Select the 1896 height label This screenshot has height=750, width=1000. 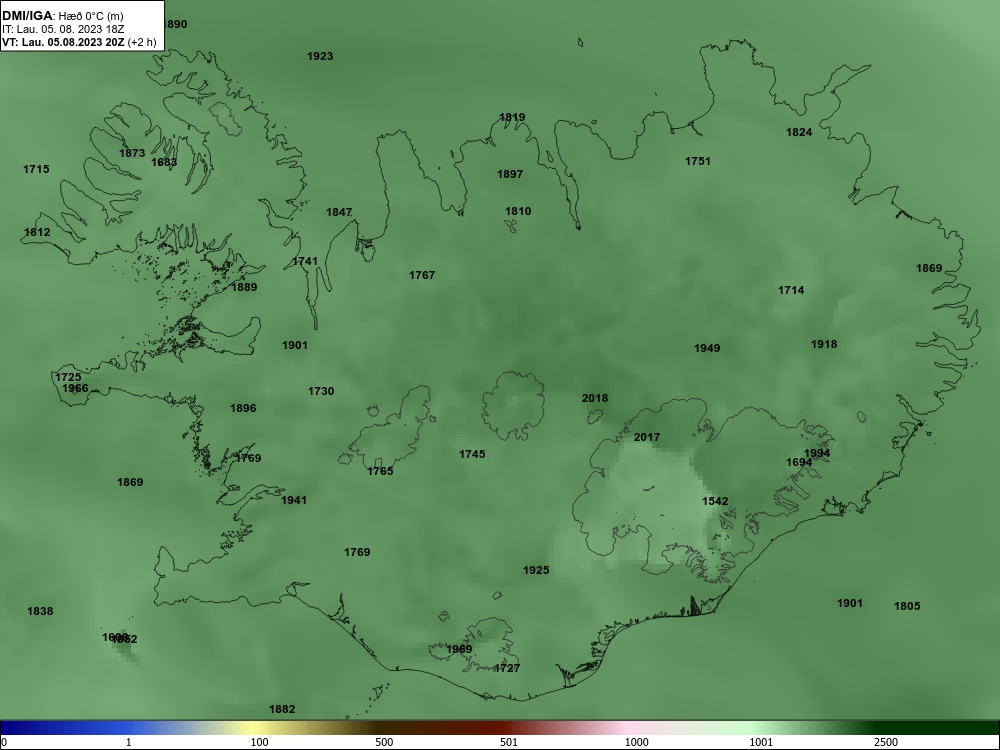coord(243,409)
